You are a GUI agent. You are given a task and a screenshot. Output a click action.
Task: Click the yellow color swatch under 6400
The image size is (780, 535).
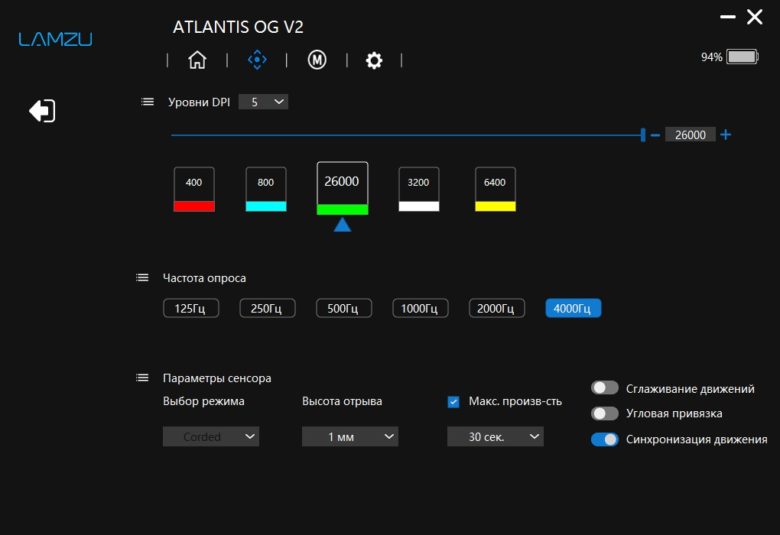(x=495, y=207)
